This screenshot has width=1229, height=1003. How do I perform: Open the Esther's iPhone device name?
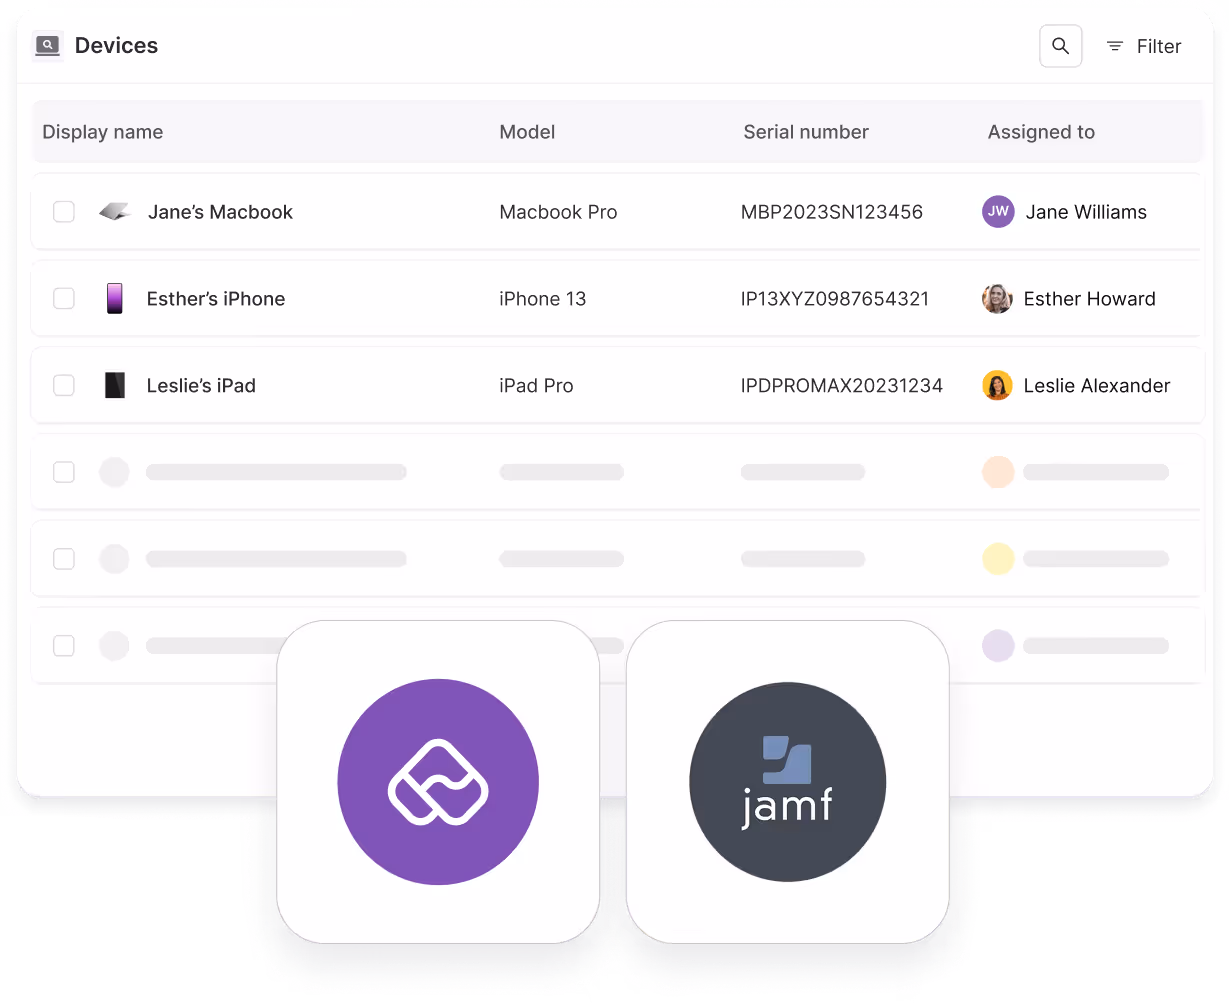tap(216, 299)
